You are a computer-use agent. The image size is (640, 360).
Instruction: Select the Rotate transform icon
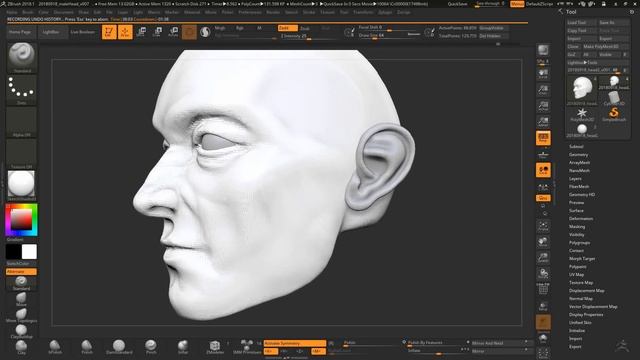173,32
